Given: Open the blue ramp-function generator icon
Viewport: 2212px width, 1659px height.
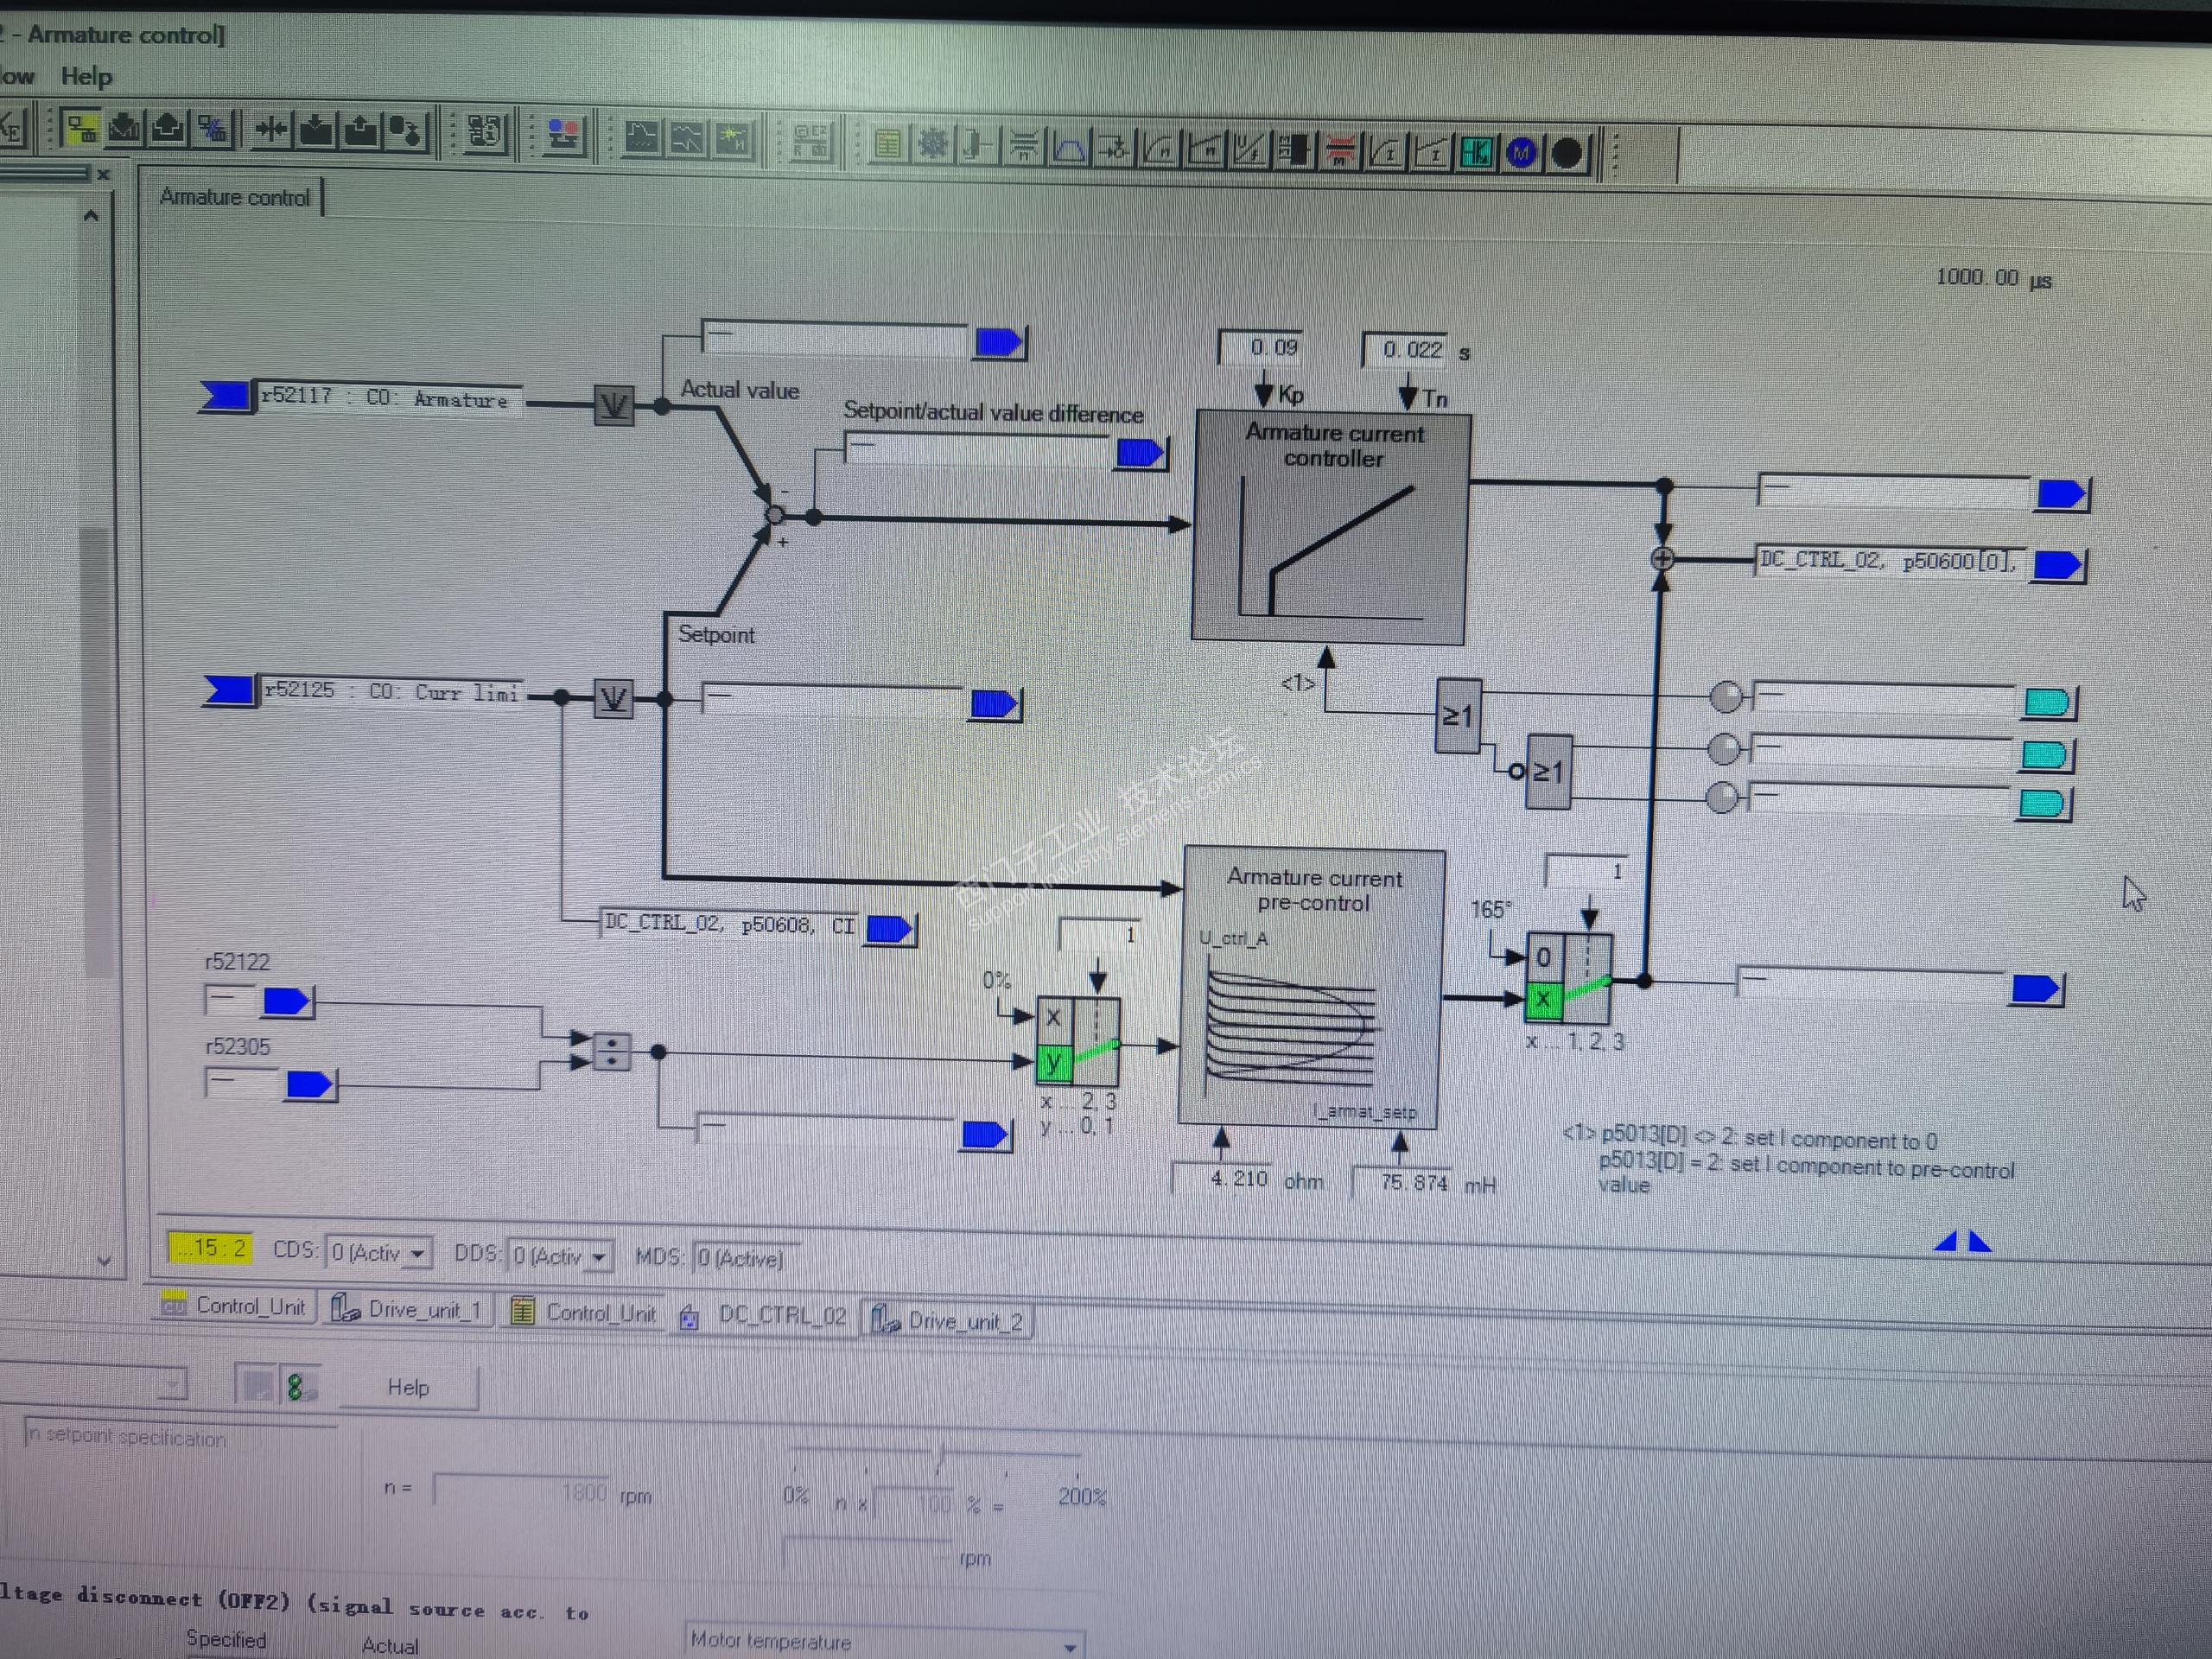Looking at the screenshot, I should (x=1069, y=148).
